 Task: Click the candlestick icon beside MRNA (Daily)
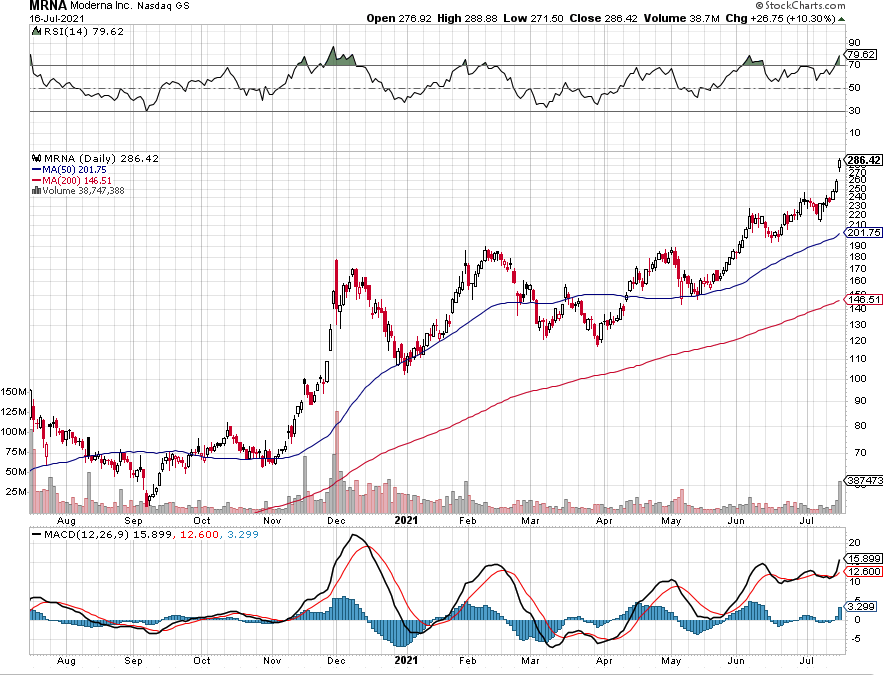click(x=37, y=158)
